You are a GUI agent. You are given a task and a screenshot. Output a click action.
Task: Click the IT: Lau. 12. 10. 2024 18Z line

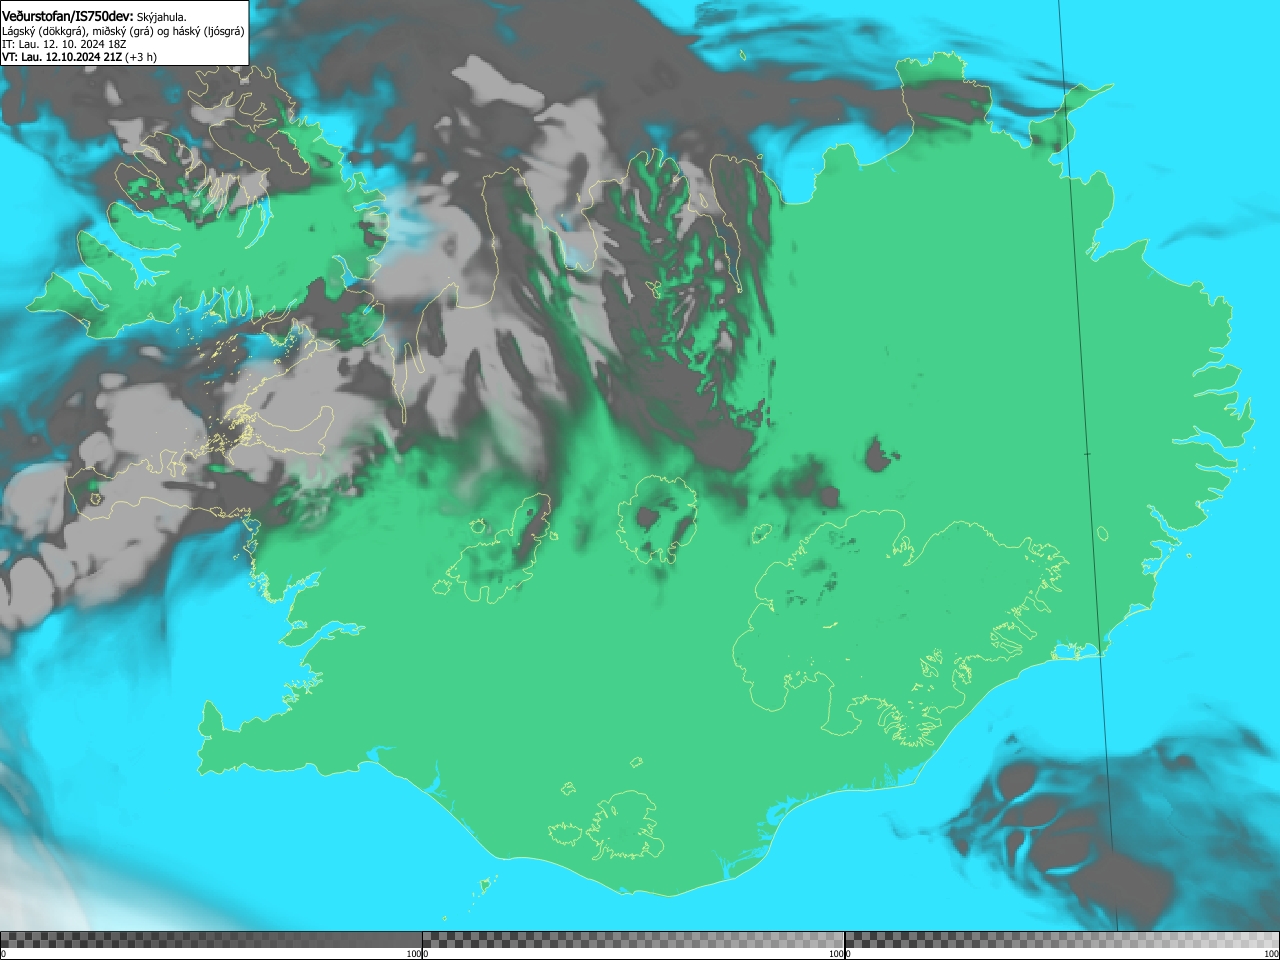pos(64,44)
